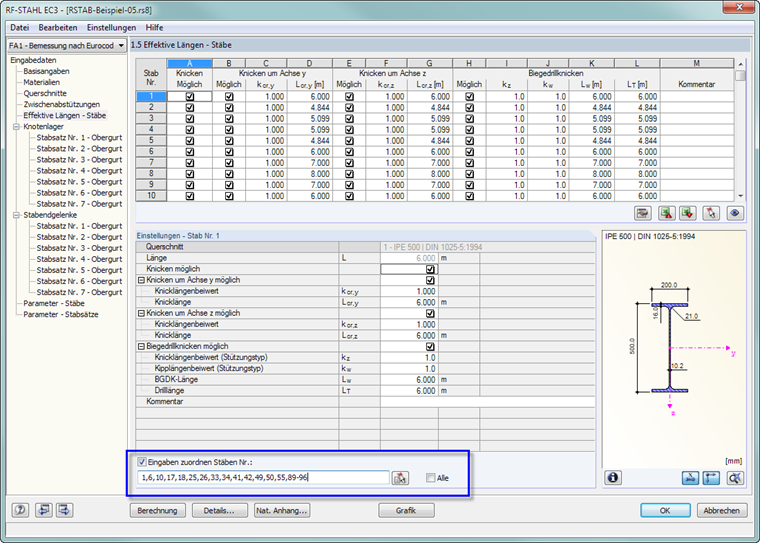Click the principal axes x toggle icon

pyautogui.click(x=690, y=478)
